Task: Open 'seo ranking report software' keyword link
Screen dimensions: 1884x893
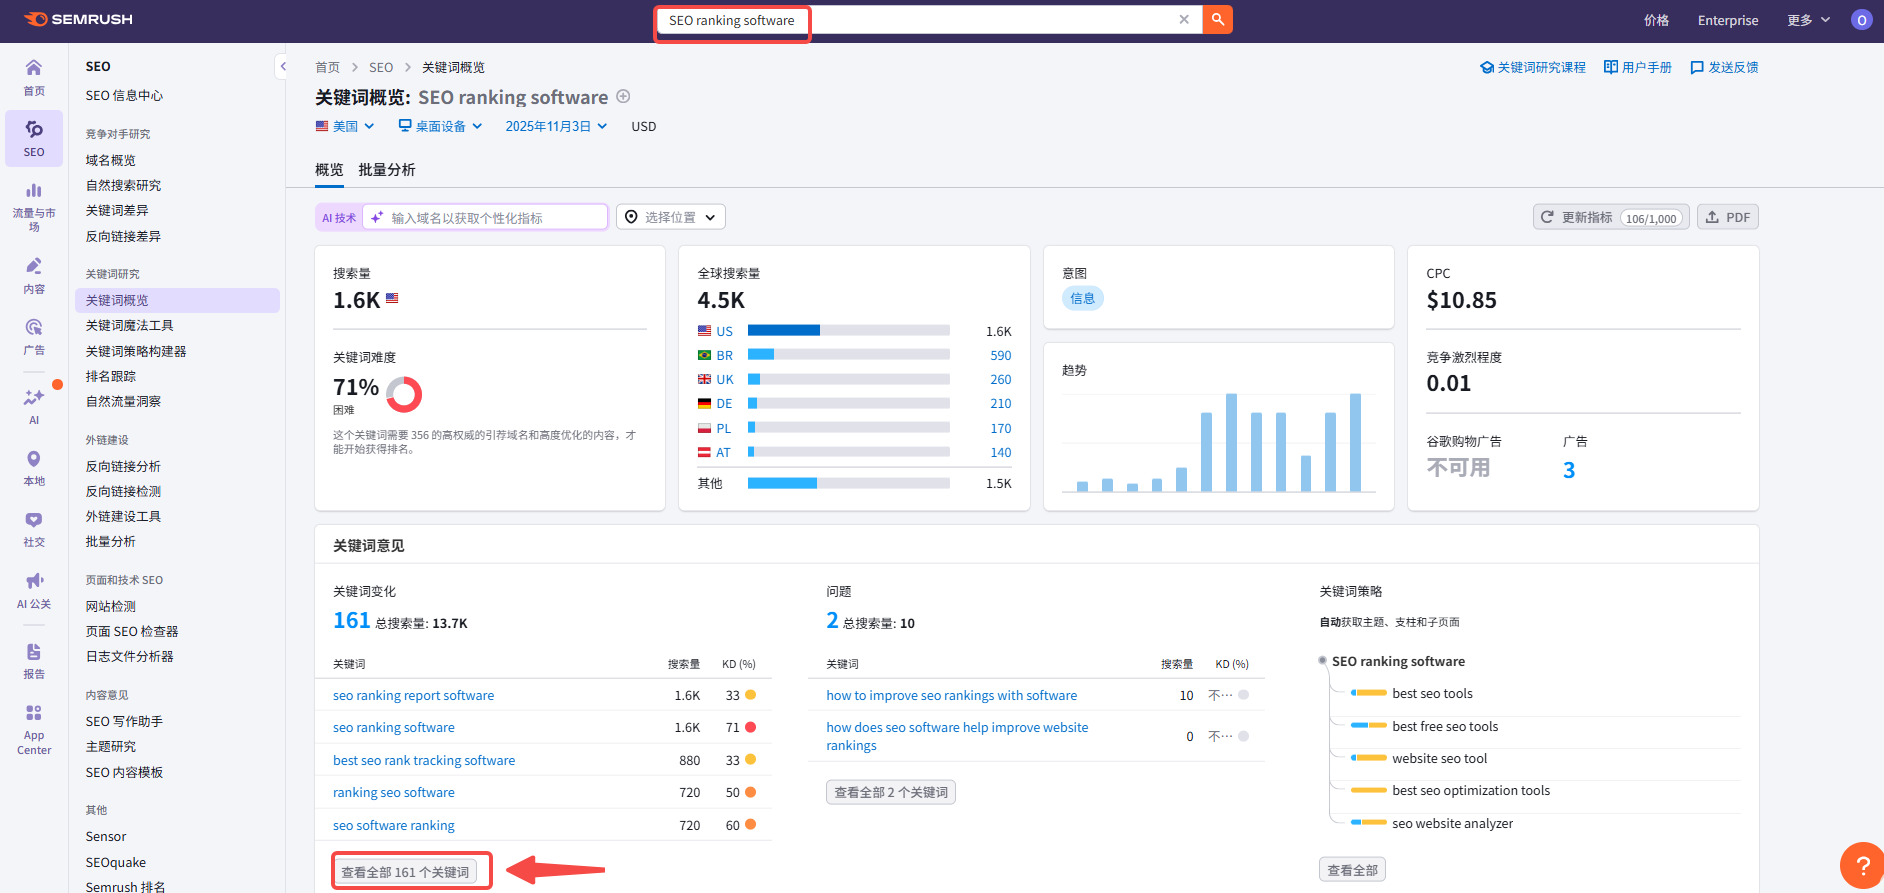Action: click(413, 695)
